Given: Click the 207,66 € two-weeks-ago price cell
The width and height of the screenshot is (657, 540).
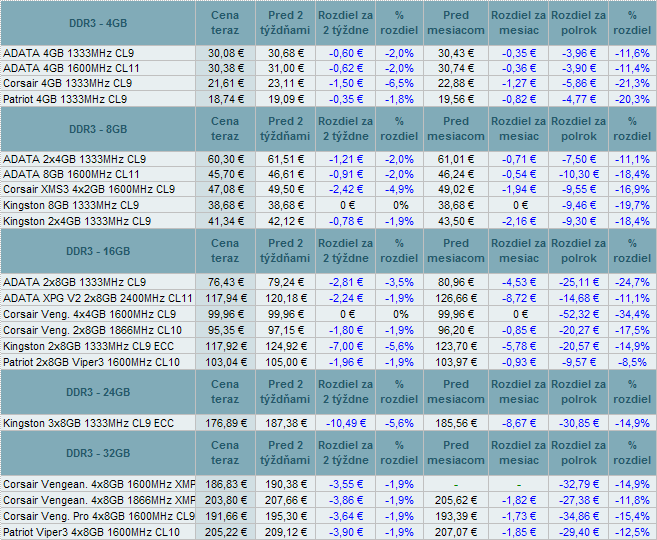Looking at the screenshot, I should point(285,500).
